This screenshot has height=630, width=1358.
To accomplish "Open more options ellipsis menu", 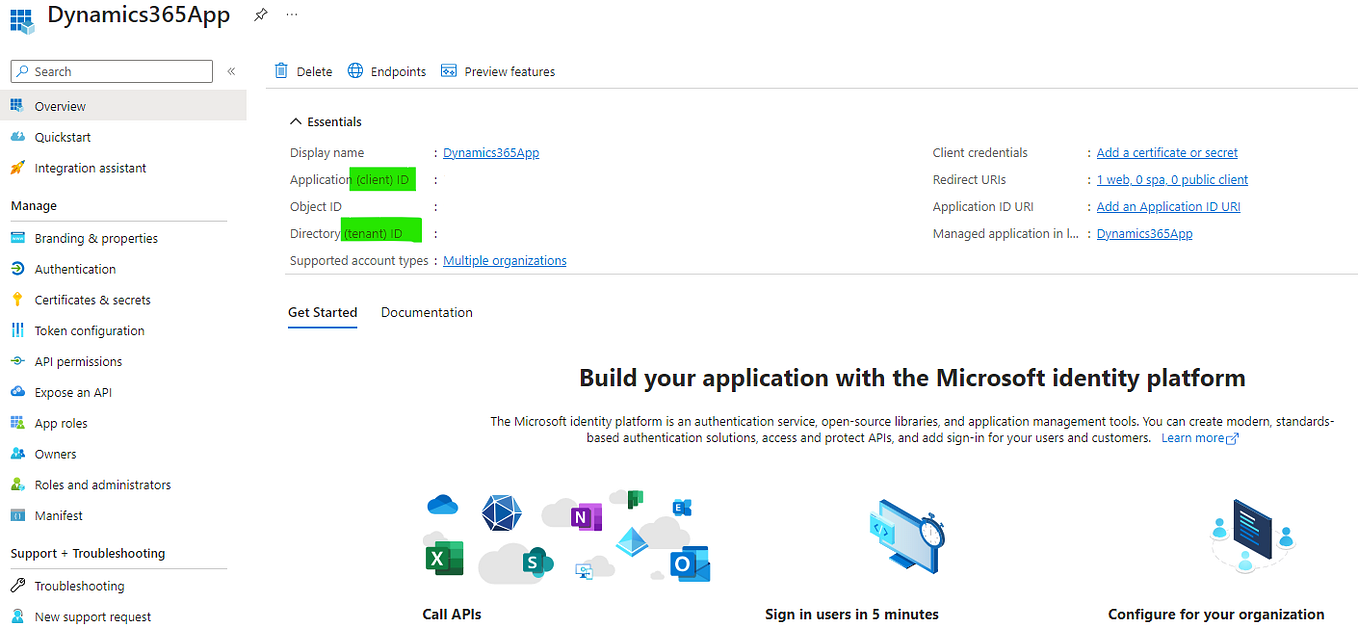I will (291, 15).
